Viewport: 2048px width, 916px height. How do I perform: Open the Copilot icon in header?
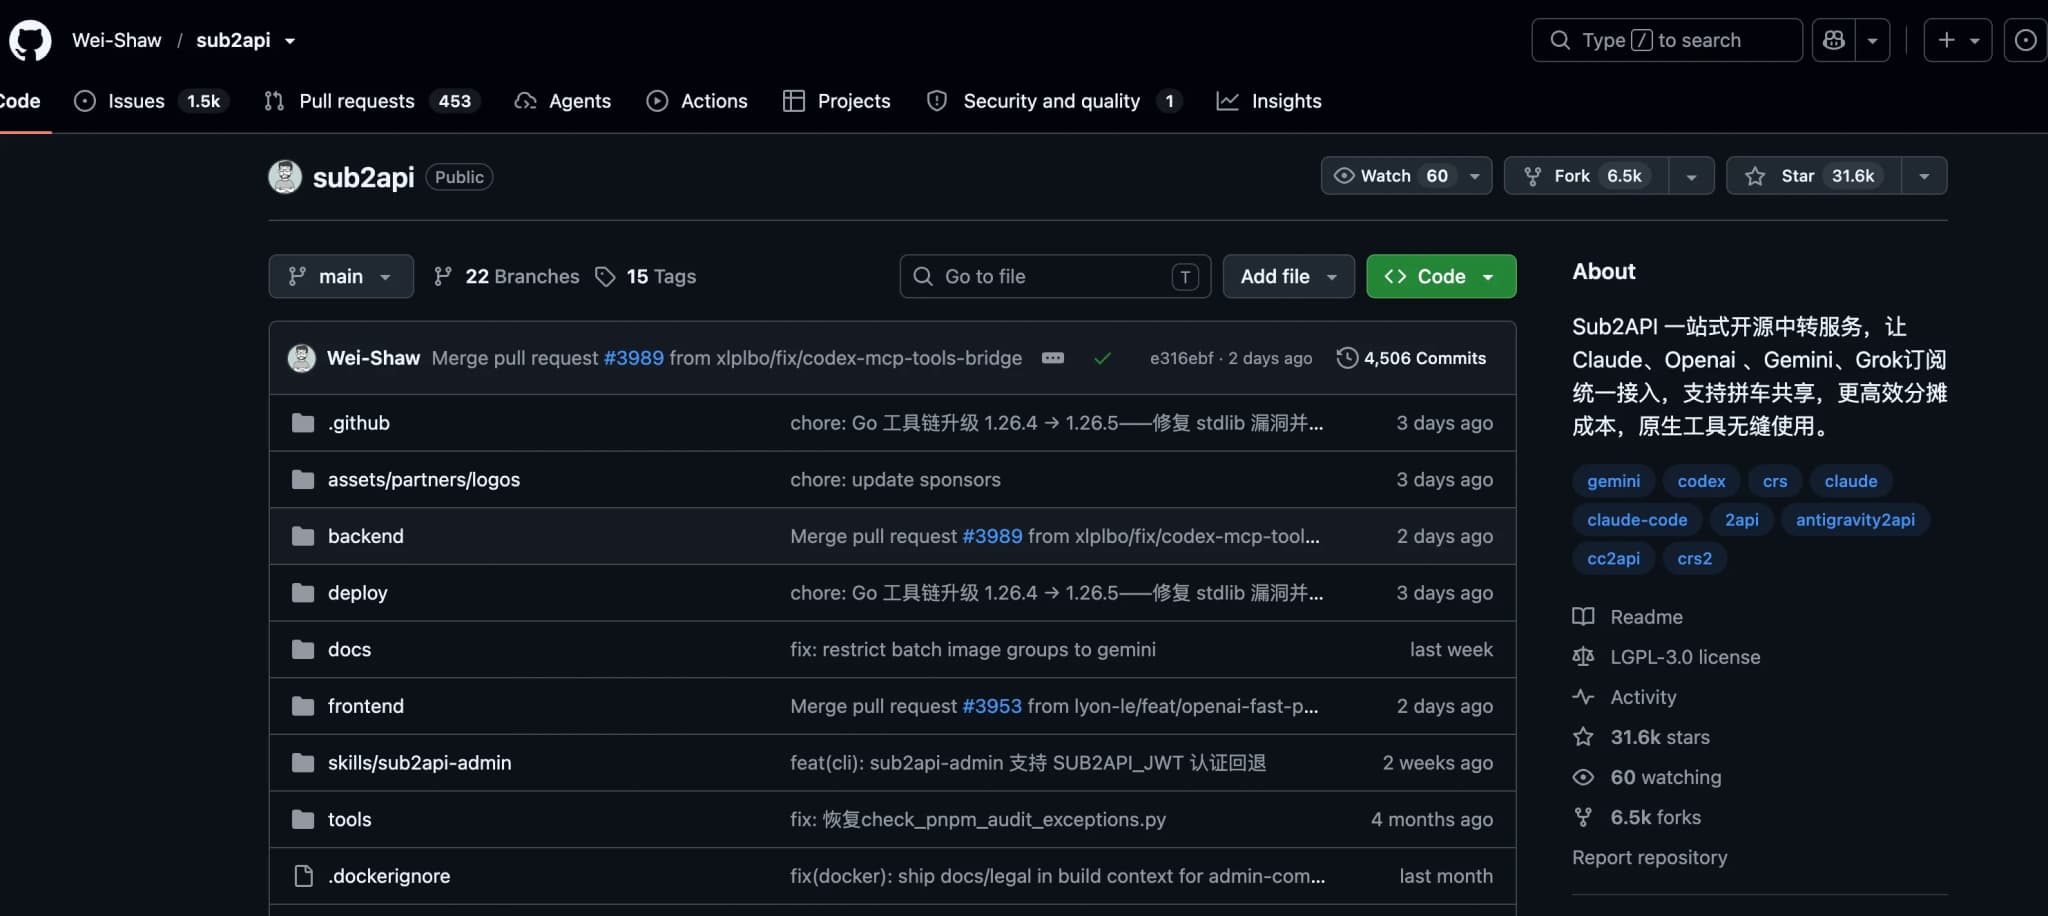click(1834, 40)
